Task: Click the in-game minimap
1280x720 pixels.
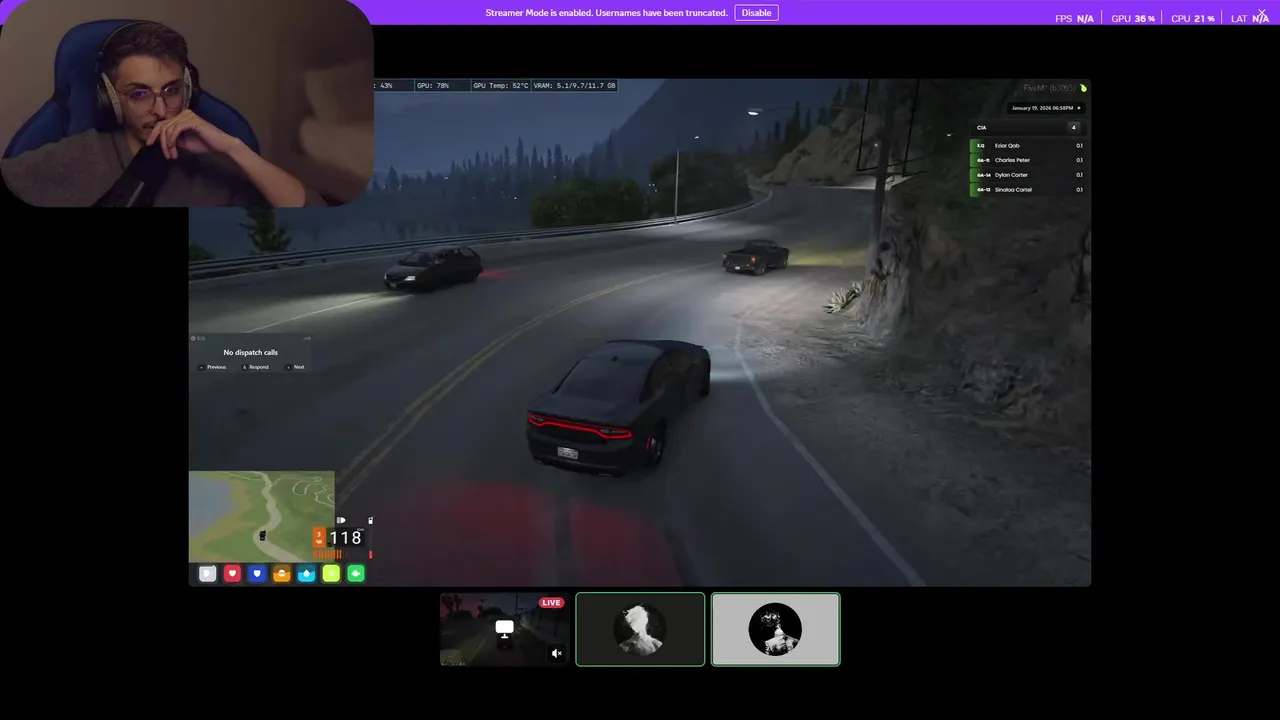Action: (x=261, y=516)
